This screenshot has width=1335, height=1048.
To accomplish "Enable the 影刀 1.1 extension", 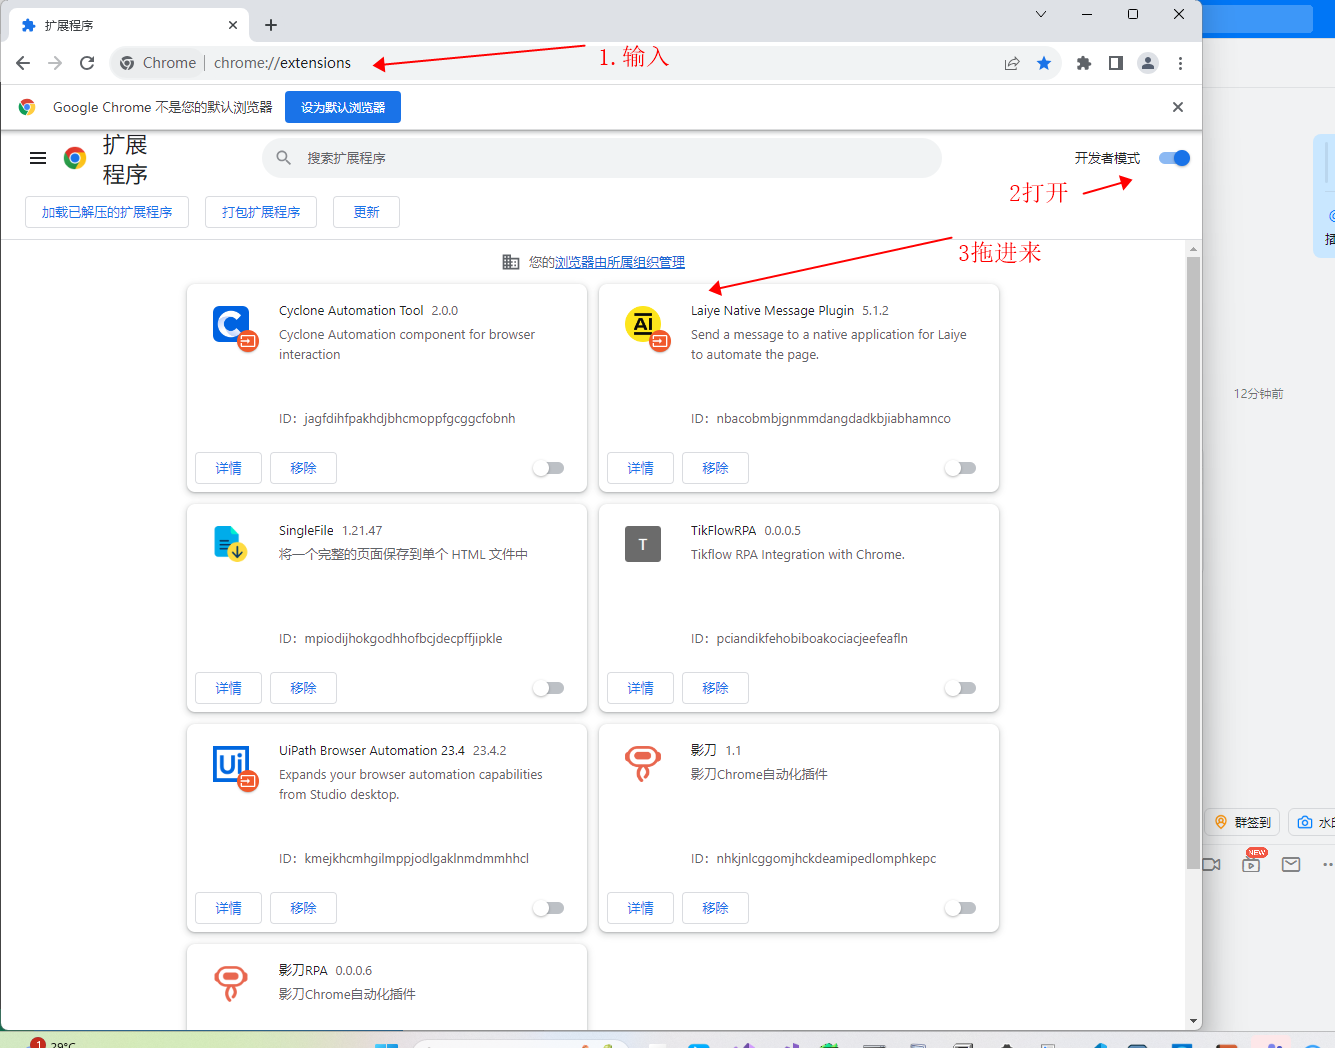I will [960, 908].
